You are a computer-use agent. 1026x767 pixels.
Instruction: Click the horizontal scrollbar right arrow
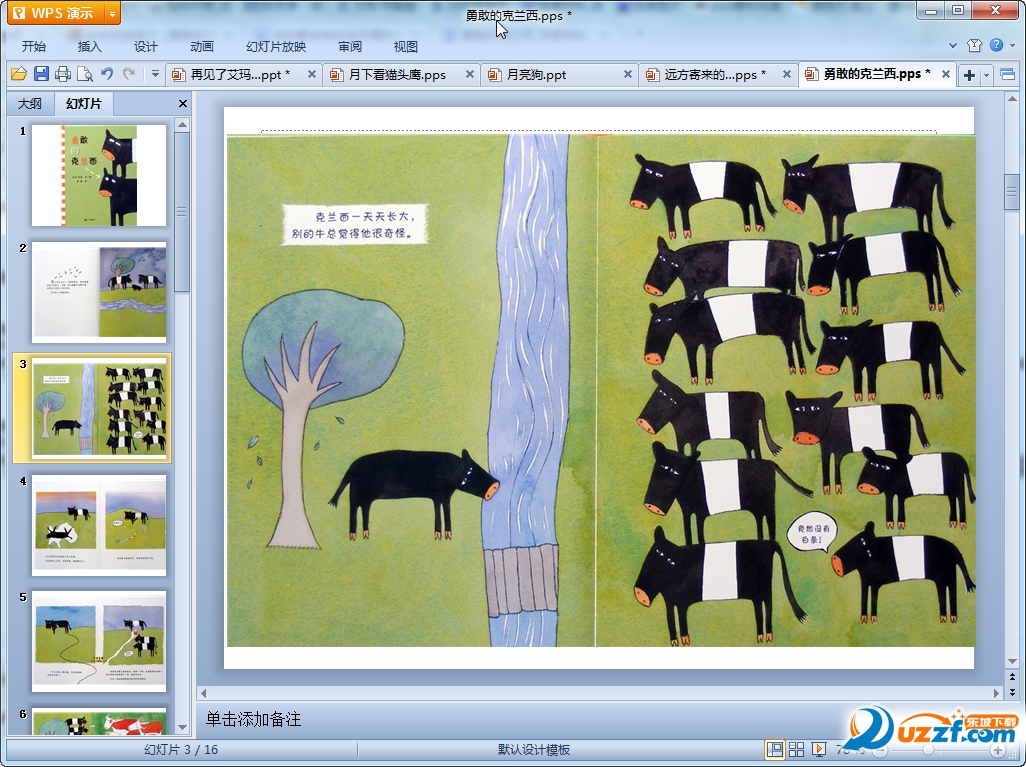click(x=996, y=693)
